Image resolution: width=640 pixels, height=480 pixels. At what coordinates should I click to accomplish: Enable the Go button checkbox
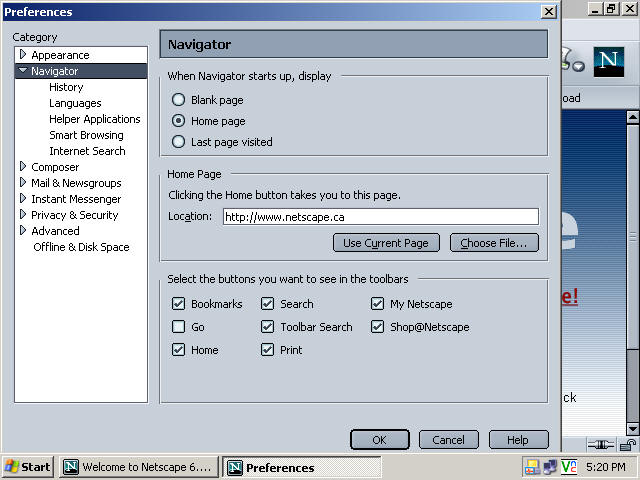click(x=178, y=327)
